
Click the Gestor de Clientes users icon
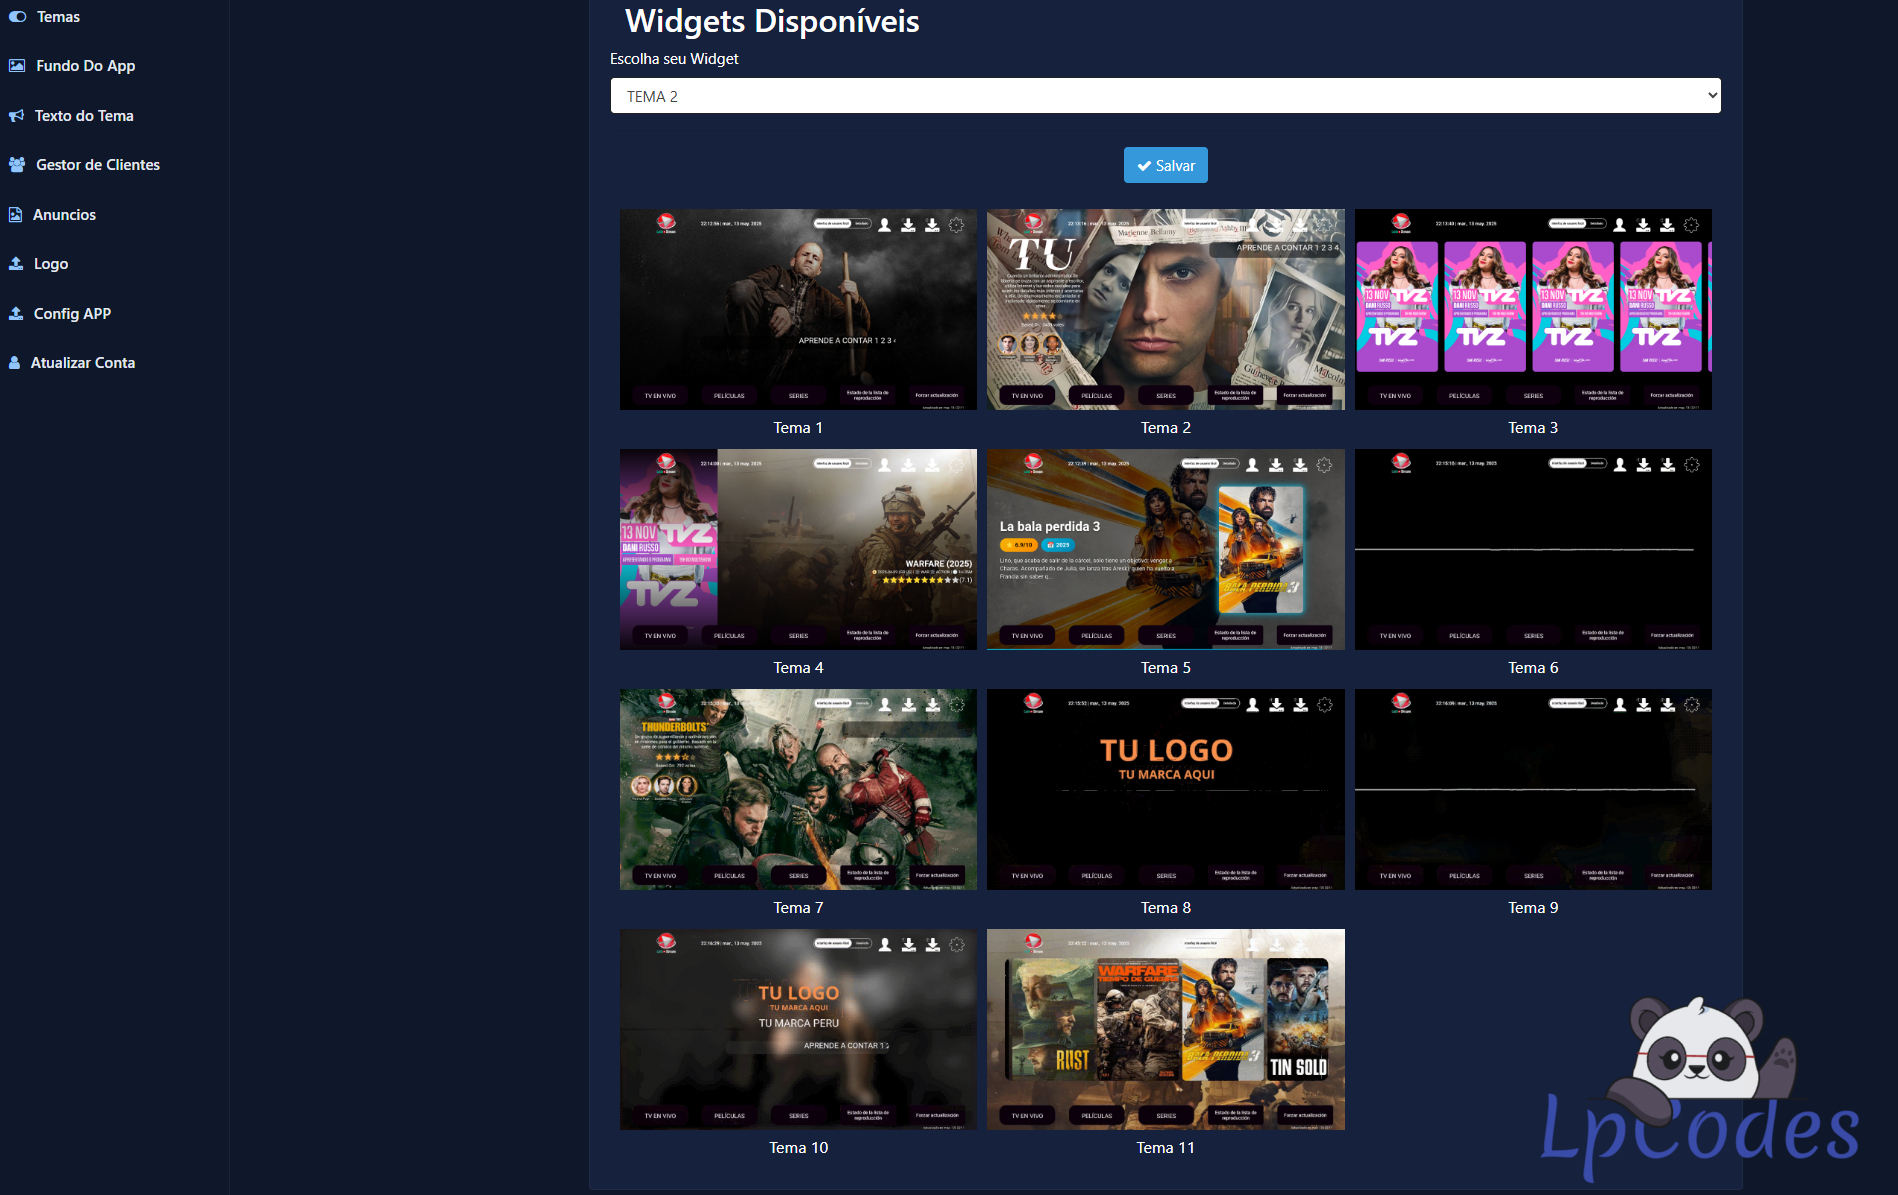coord(17,165)
